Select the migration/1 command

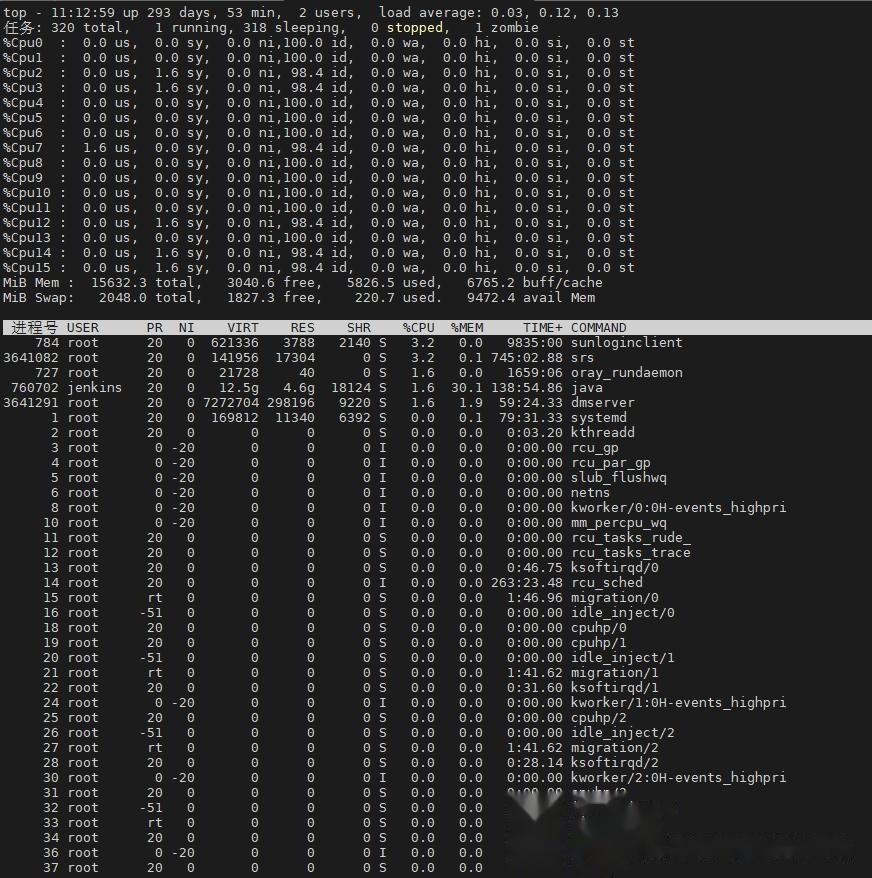[x=614, y=673]
